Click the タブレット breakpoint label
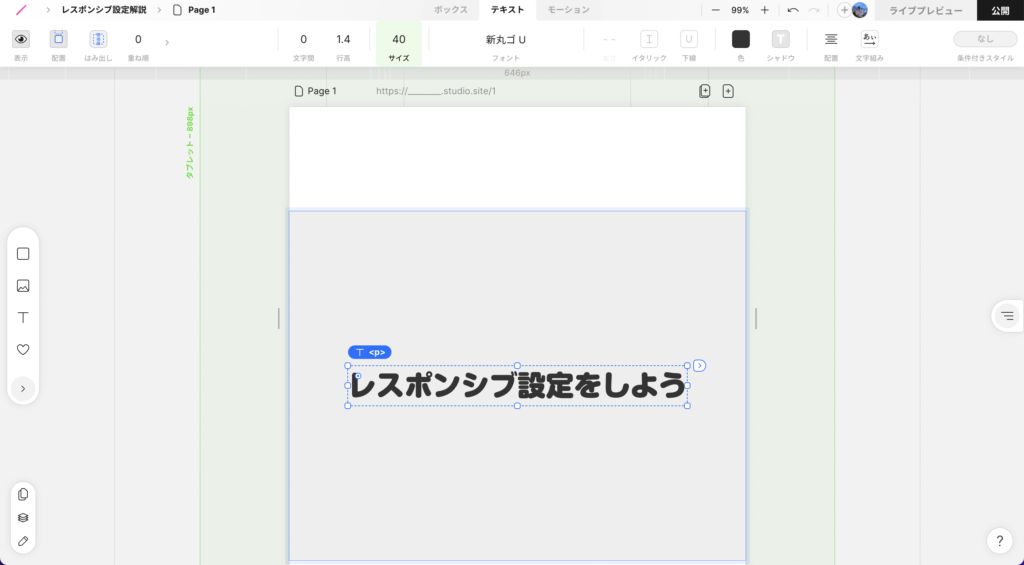The width and height of the screenshot is (1024, 565). pyautogui.click(x=190, y=142)
